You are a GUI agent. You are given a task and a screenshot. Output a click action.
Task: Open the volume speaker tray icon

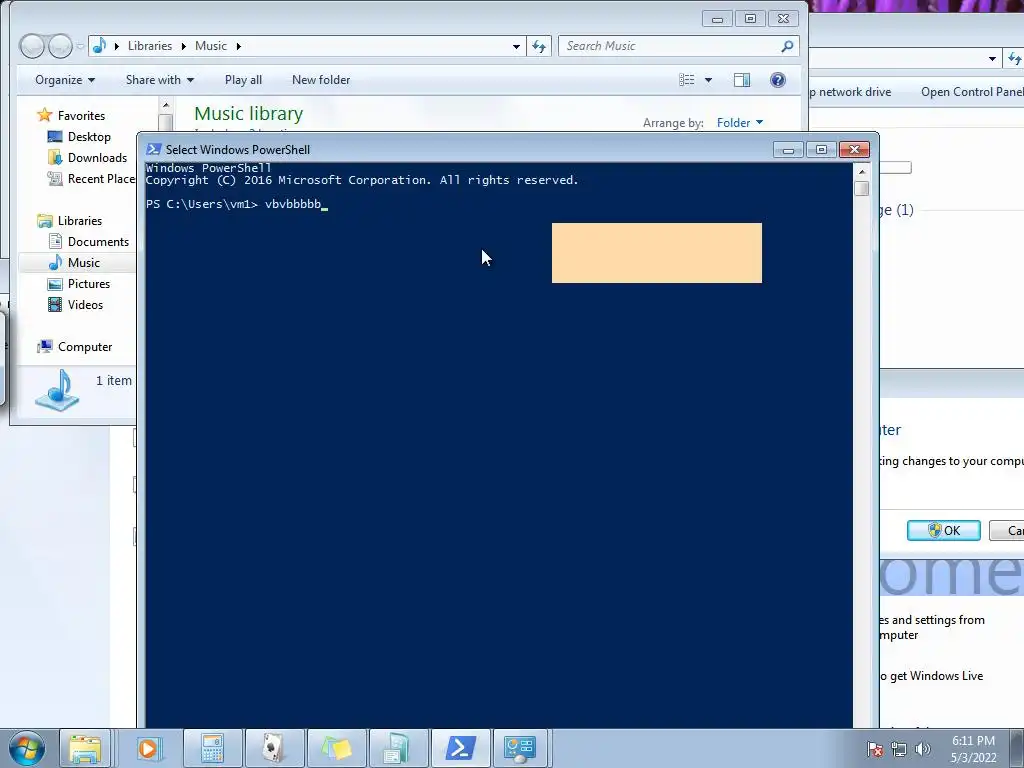tap(922, 749)
